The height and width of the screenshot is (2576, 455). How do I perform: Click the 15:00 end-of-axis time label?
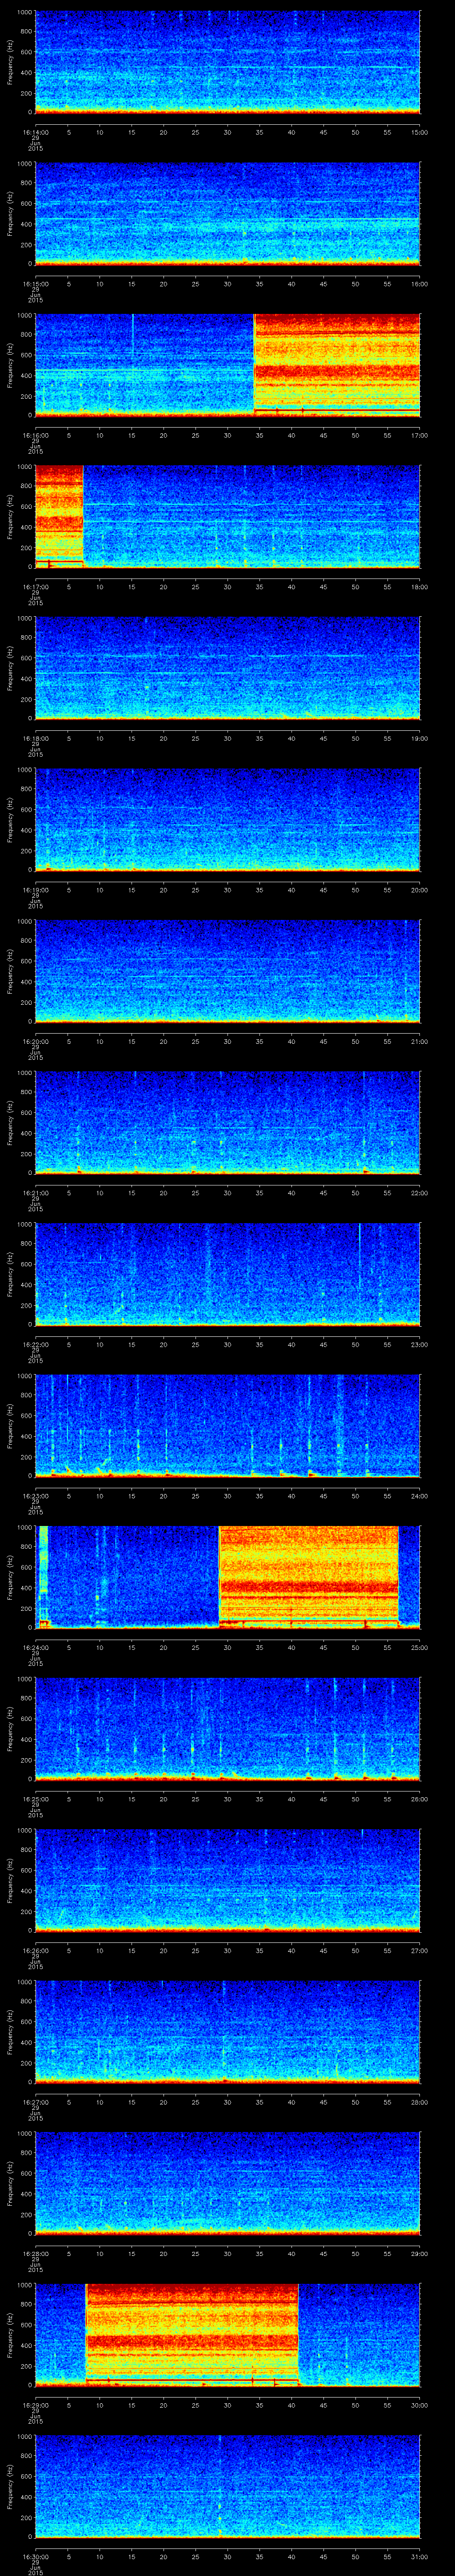[420, 132]
